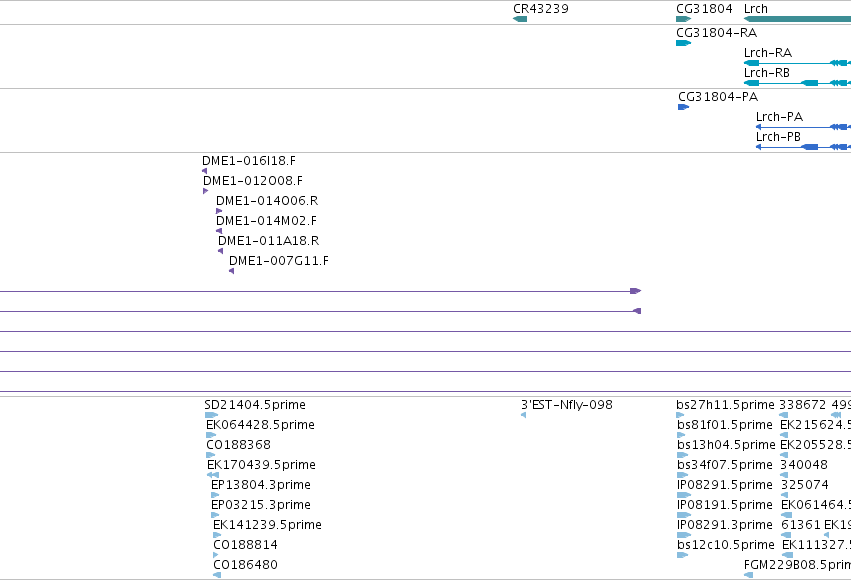Click the Lrch gene label
This screenshot has width=851, height=580.
pos(755,9)
